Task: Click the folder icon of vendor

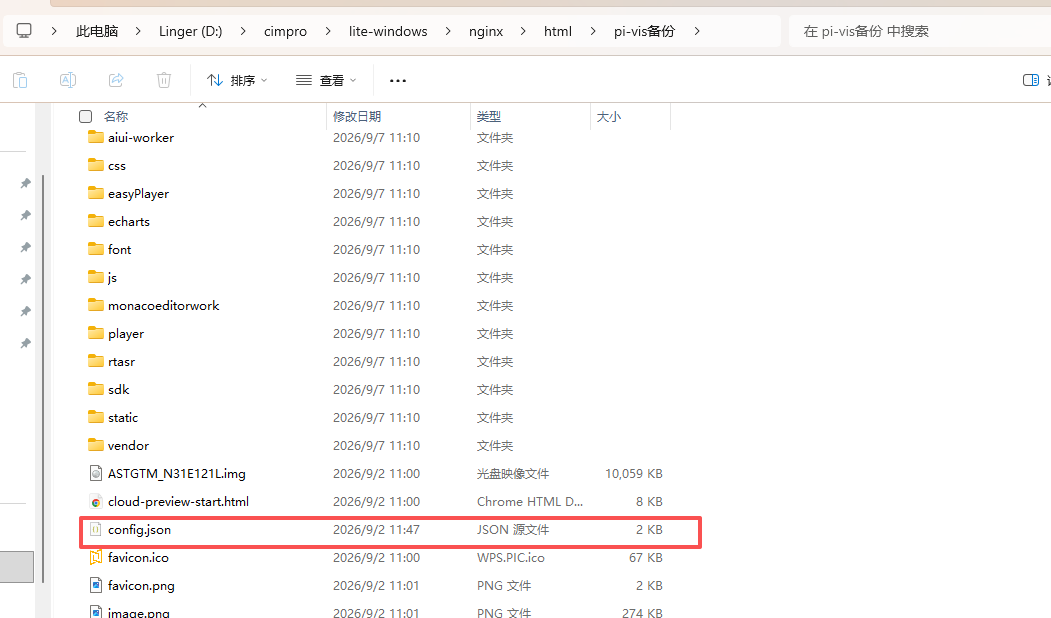Action: click(96, 446)
